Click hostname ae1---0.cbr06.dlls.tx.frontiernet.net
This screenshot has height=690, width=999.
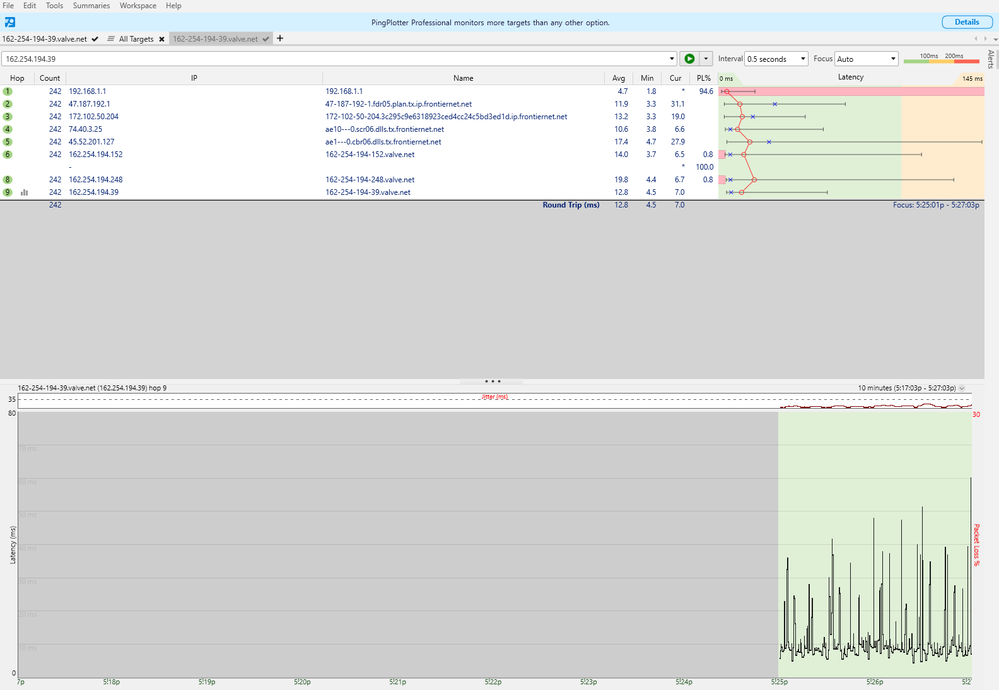384,142
